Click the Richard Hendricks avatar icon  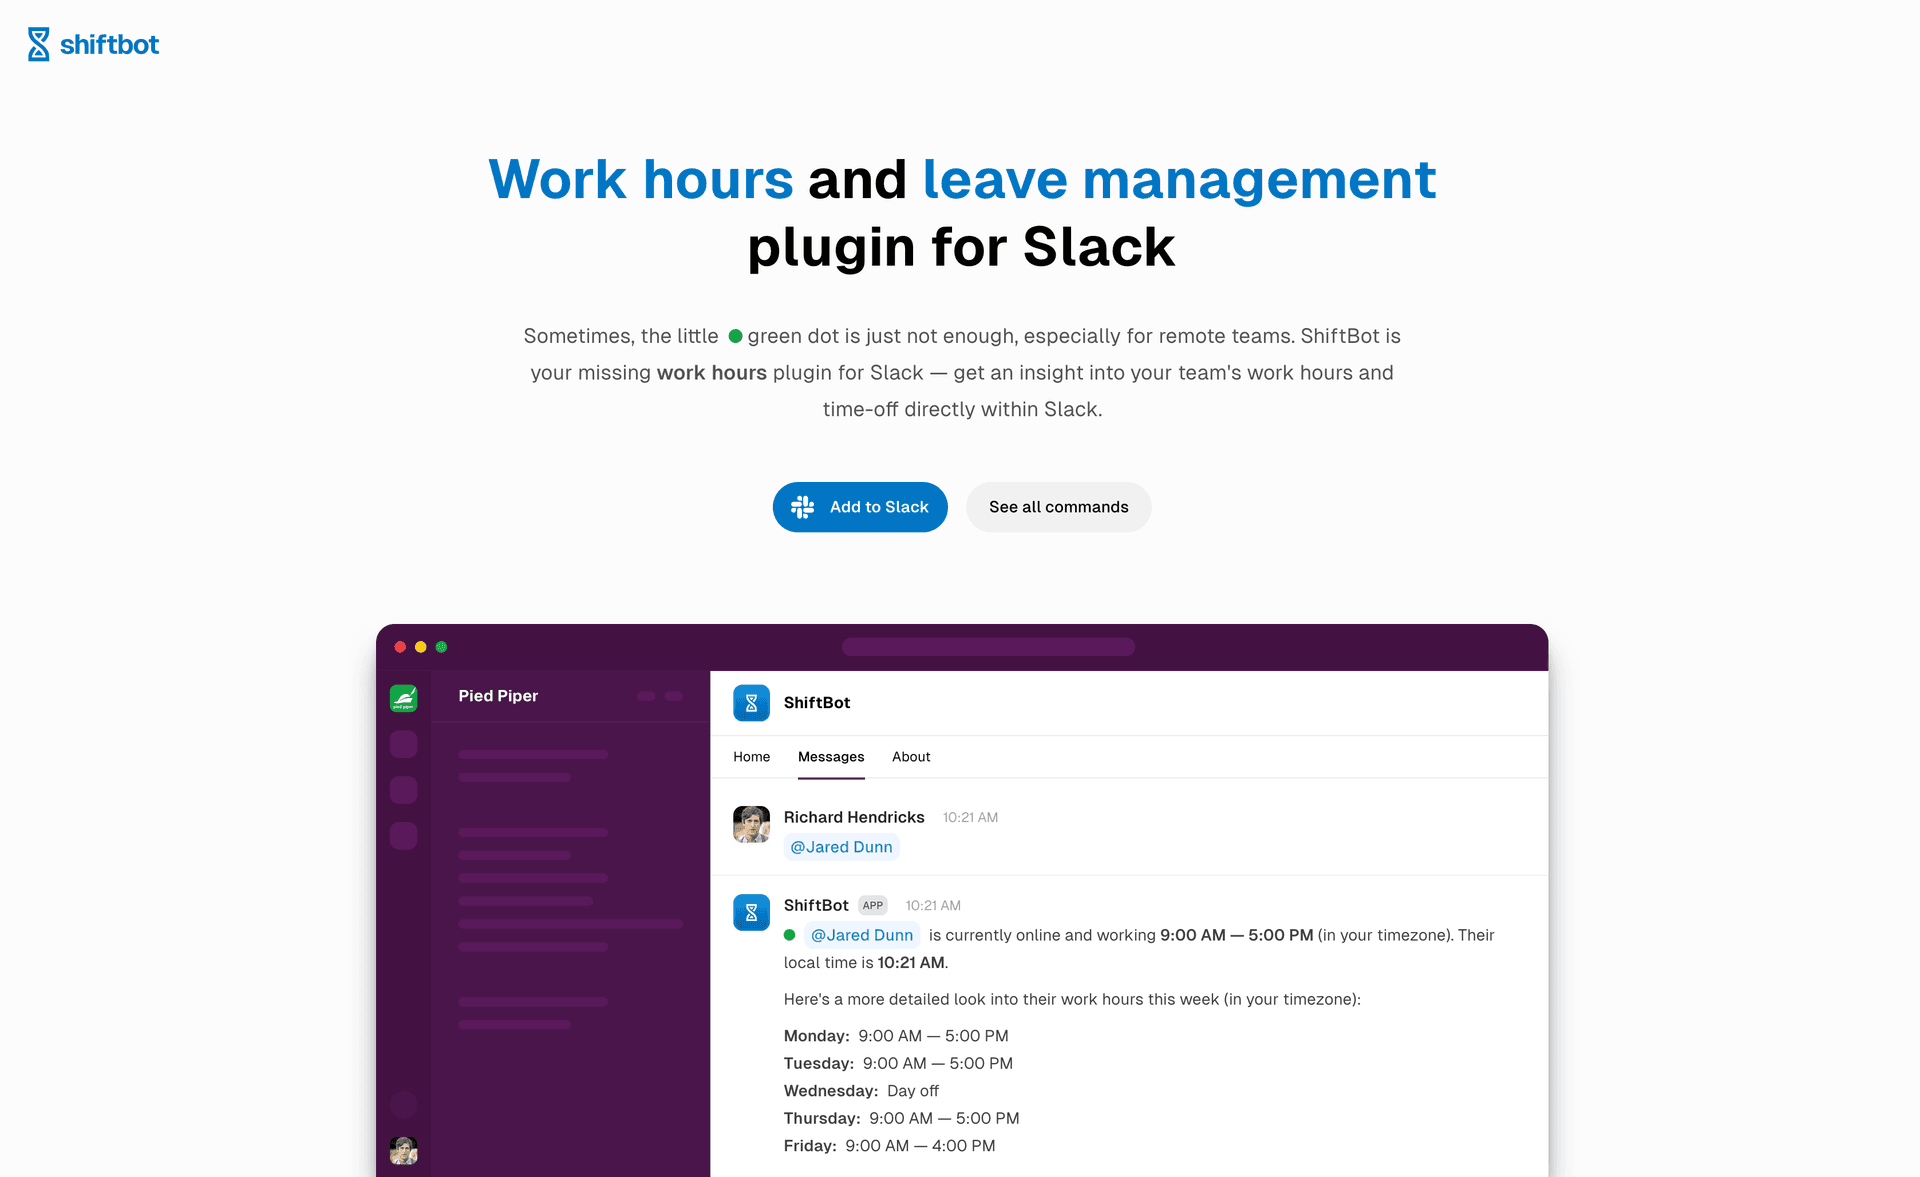753,822
